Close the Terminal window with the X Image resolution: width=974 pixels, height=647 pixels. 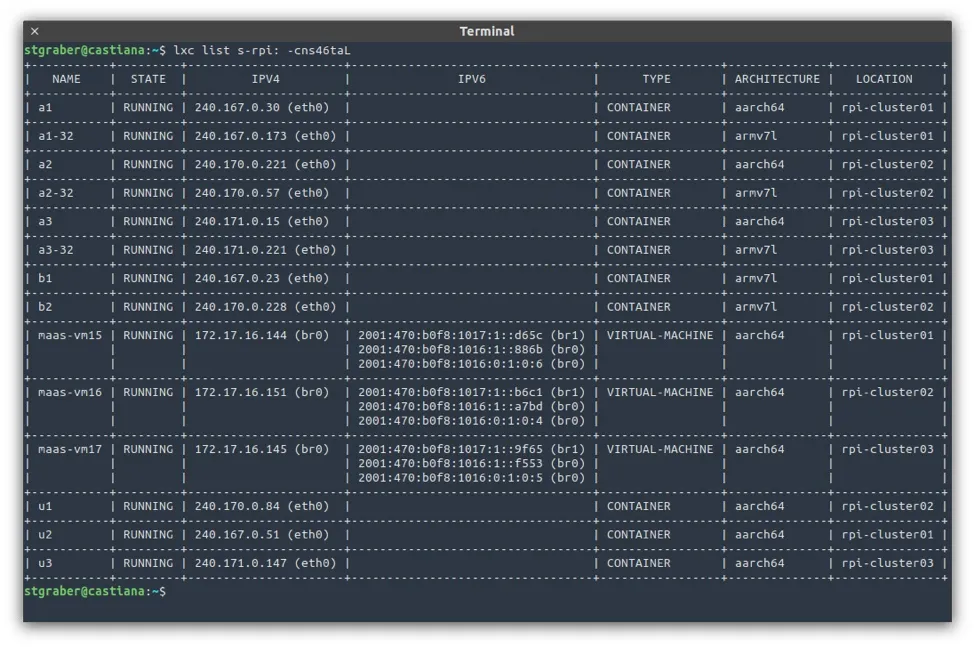click(35, 31)
